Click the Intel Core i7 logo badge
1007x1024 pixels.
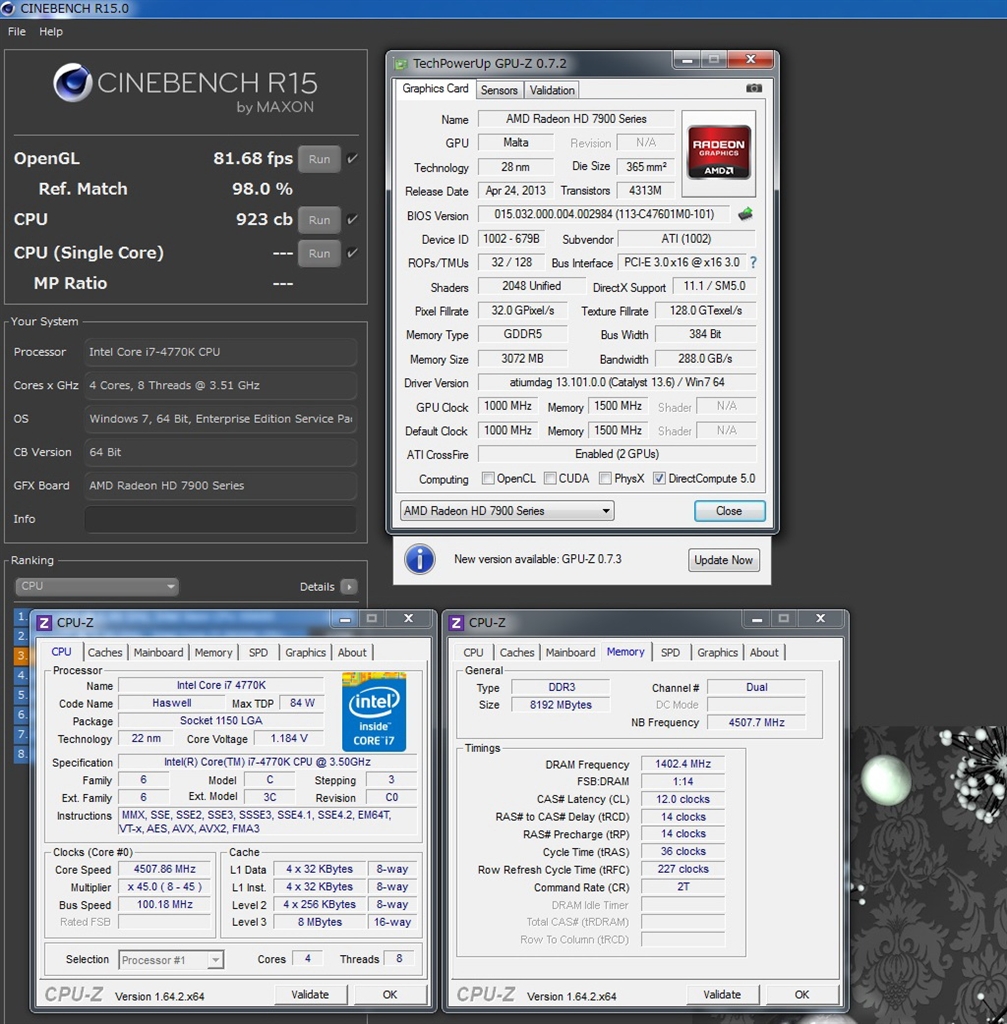(373, 711)
